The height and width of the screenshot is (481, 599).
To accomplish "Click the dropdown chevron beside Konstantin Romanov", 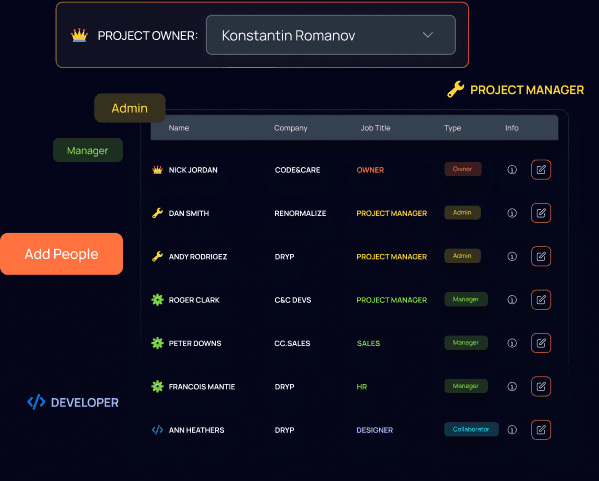I will (x=427, y=35).
